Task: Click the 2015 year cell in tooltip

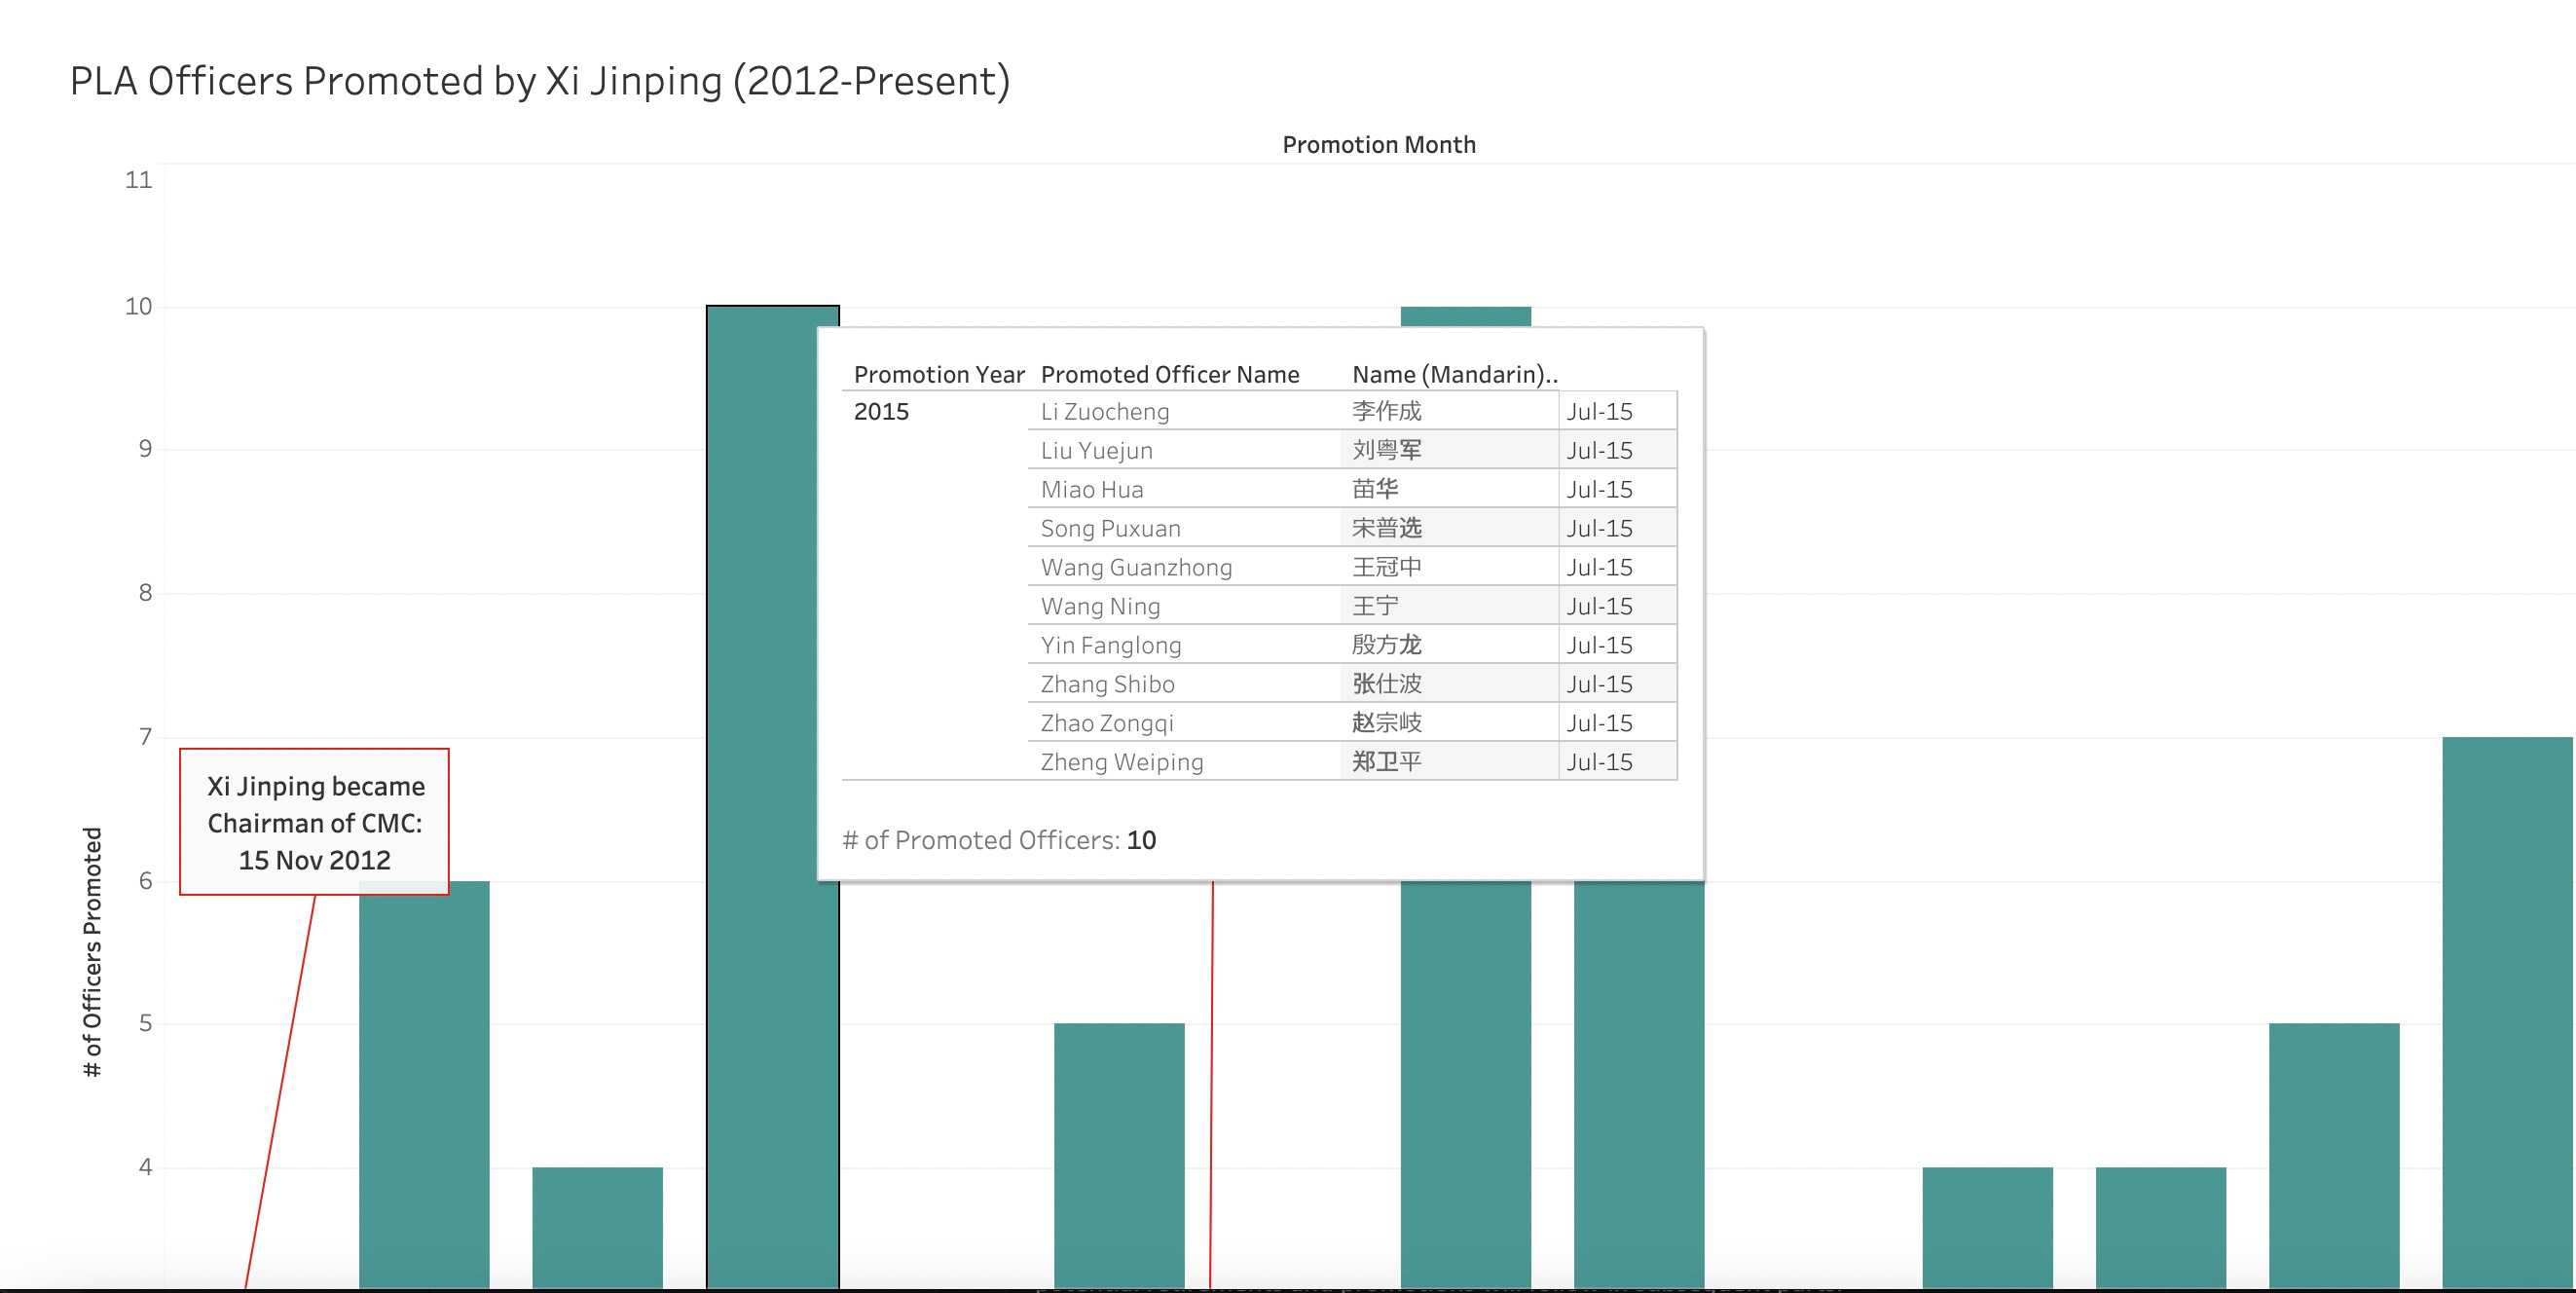Action: point(881,412)
